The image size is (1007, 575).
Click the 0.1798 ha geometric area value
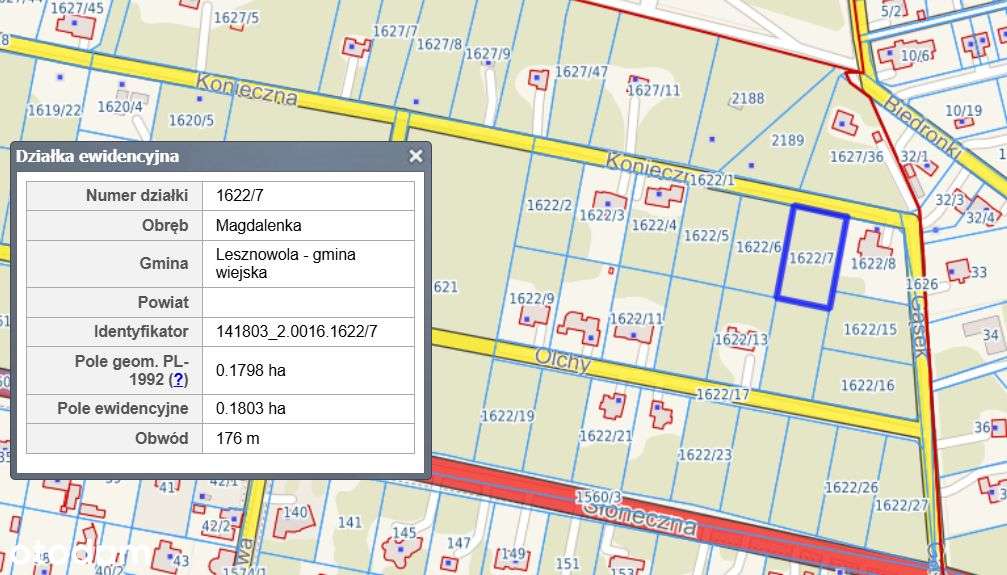coord(250,370)
